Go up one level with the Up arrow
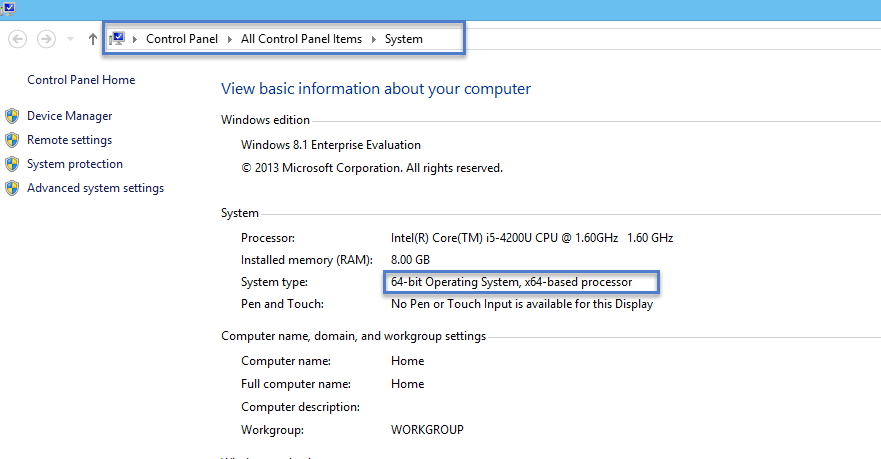The image size is (881, 459). (x=93, y=39)
